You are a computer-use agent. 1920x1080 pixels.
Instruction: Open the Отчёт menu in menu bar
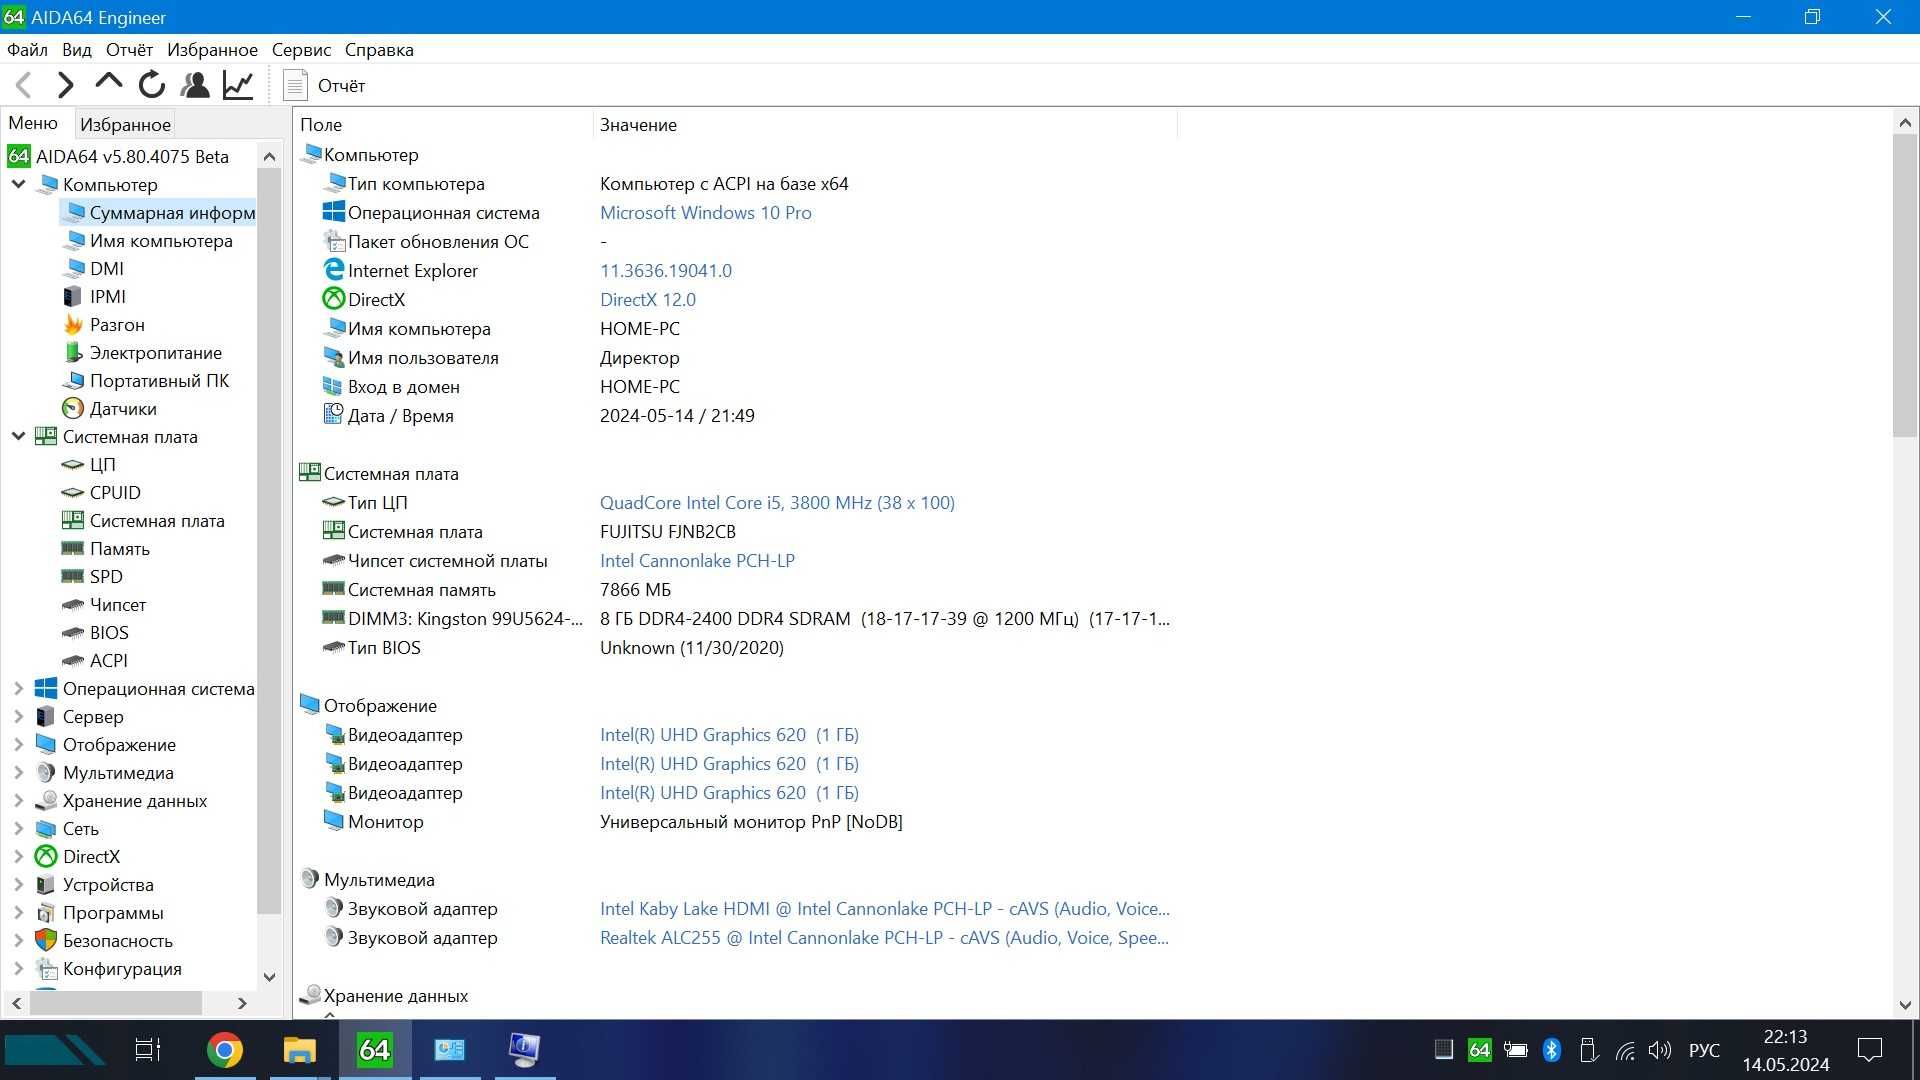pyautogui.click(x=129, y=50)
